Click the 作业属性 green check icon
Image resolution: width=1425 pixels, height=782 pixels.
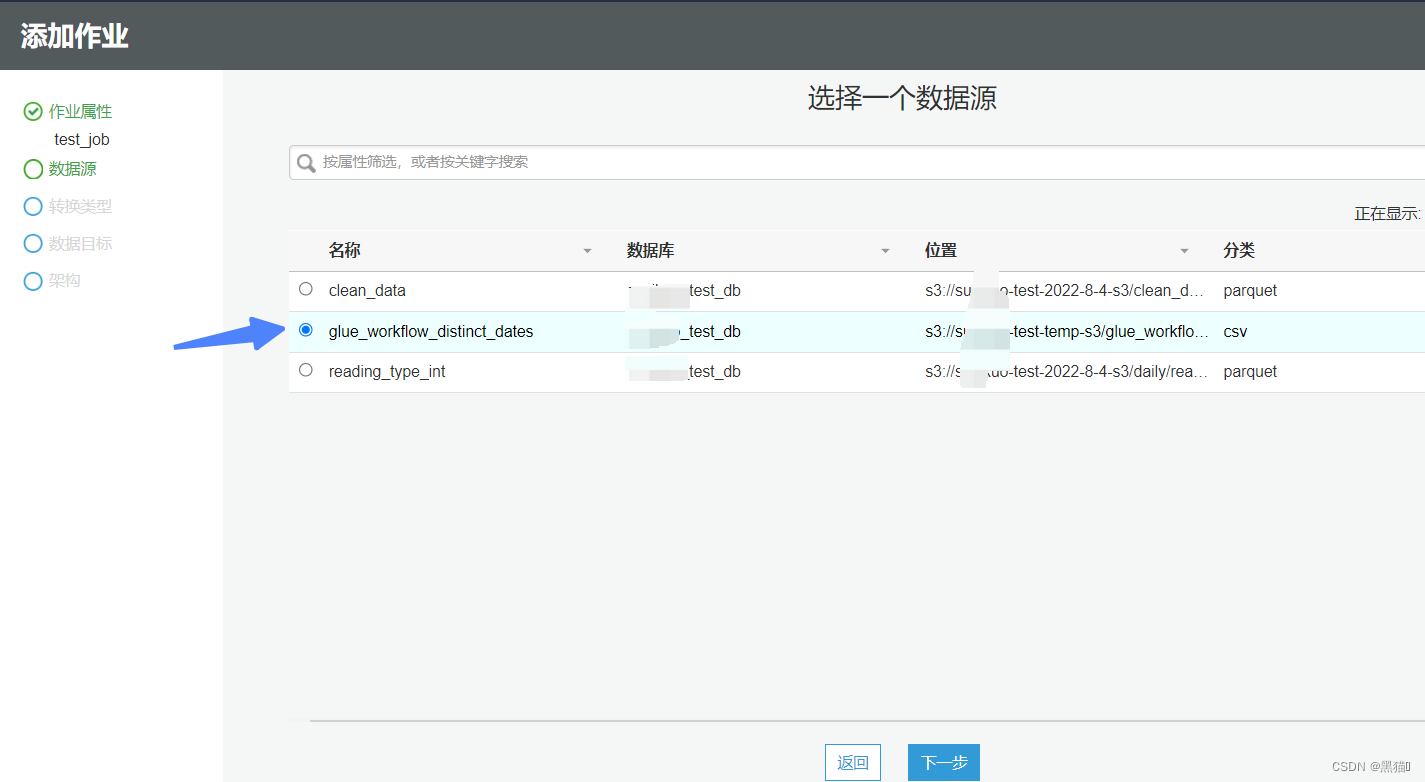(x=33, y=112)
